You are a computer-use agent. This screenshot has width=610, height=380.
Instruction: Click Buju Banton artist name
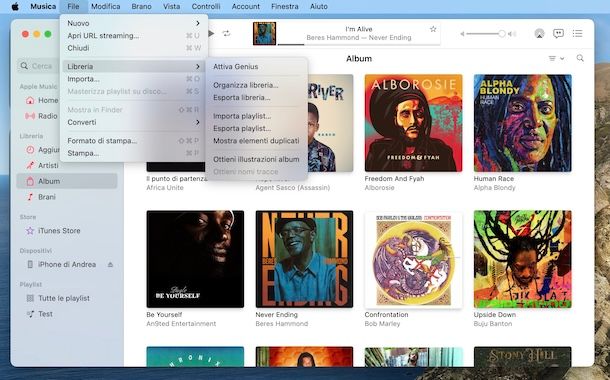(x=493, y=324)
